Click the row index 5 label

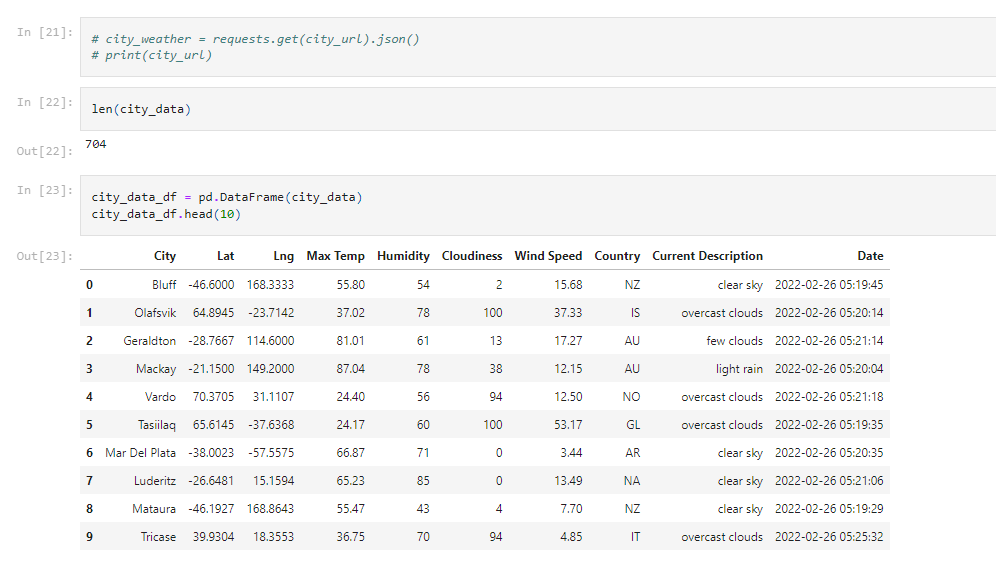[x=90, y=425]
